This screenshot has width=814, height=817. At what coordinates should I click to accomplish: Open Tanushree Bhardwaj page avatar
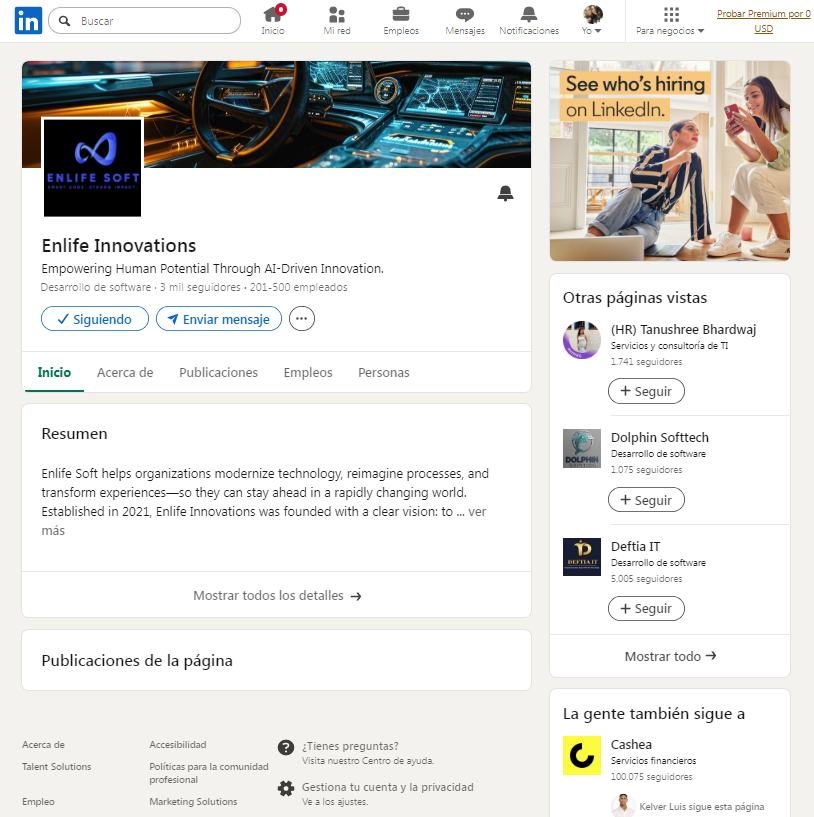[582, 340]
